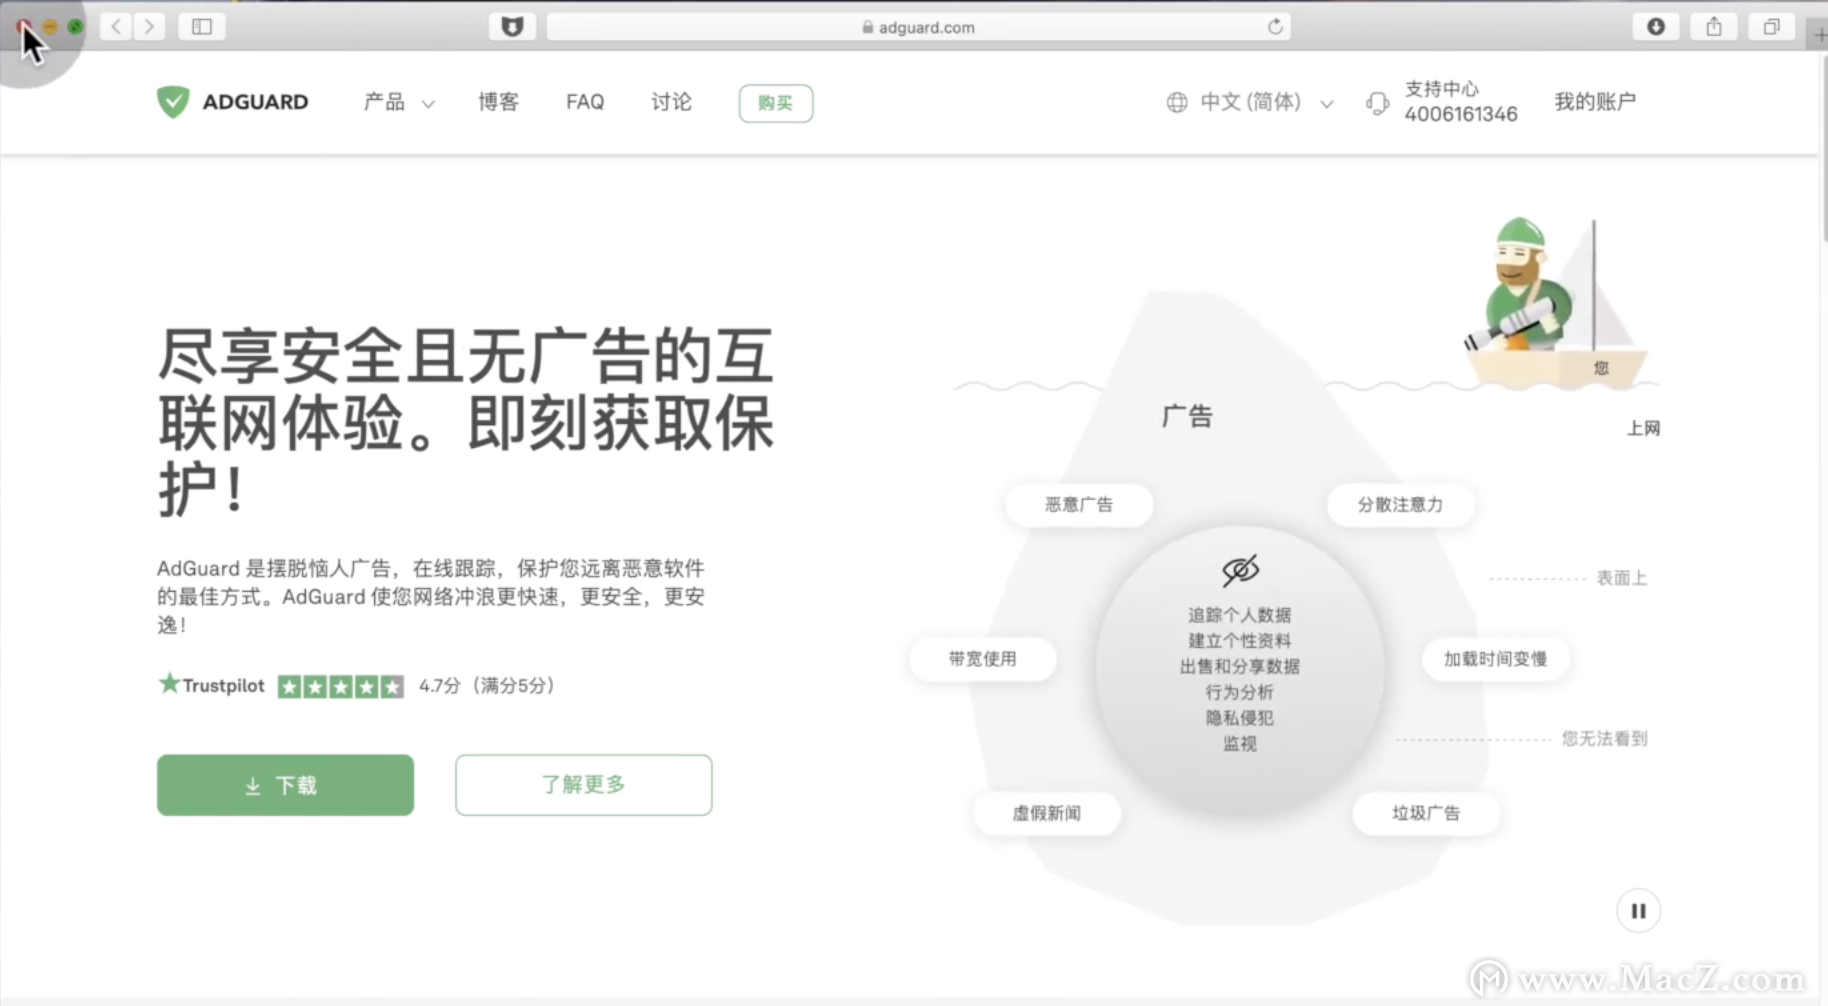Select the 分散注意力 pill
1828x1006 pixels.
[x=1400, y=504]
